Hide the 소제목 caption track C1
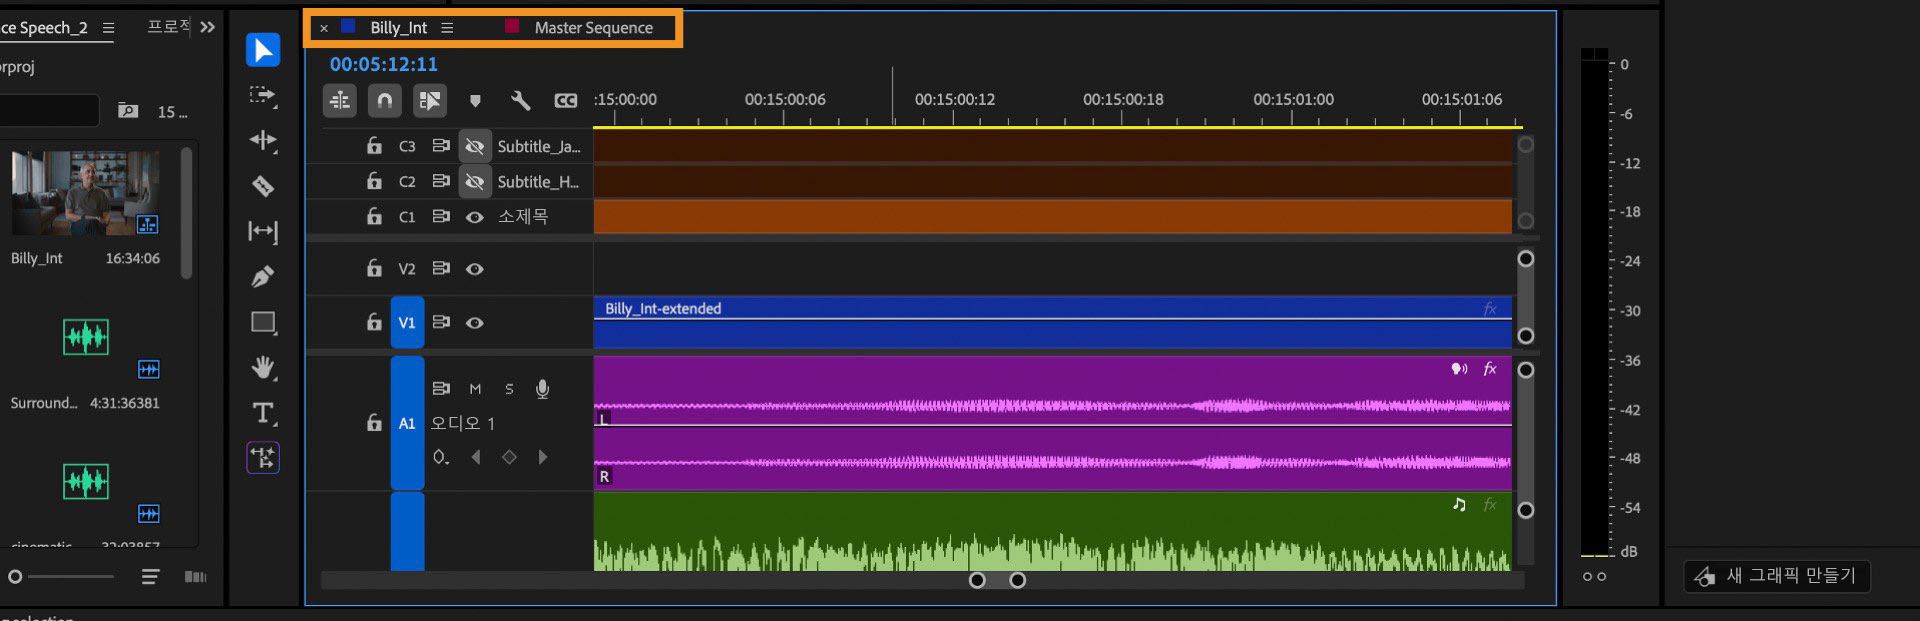The height and width of the screenshot is (621, 1920). pos(475,217)
